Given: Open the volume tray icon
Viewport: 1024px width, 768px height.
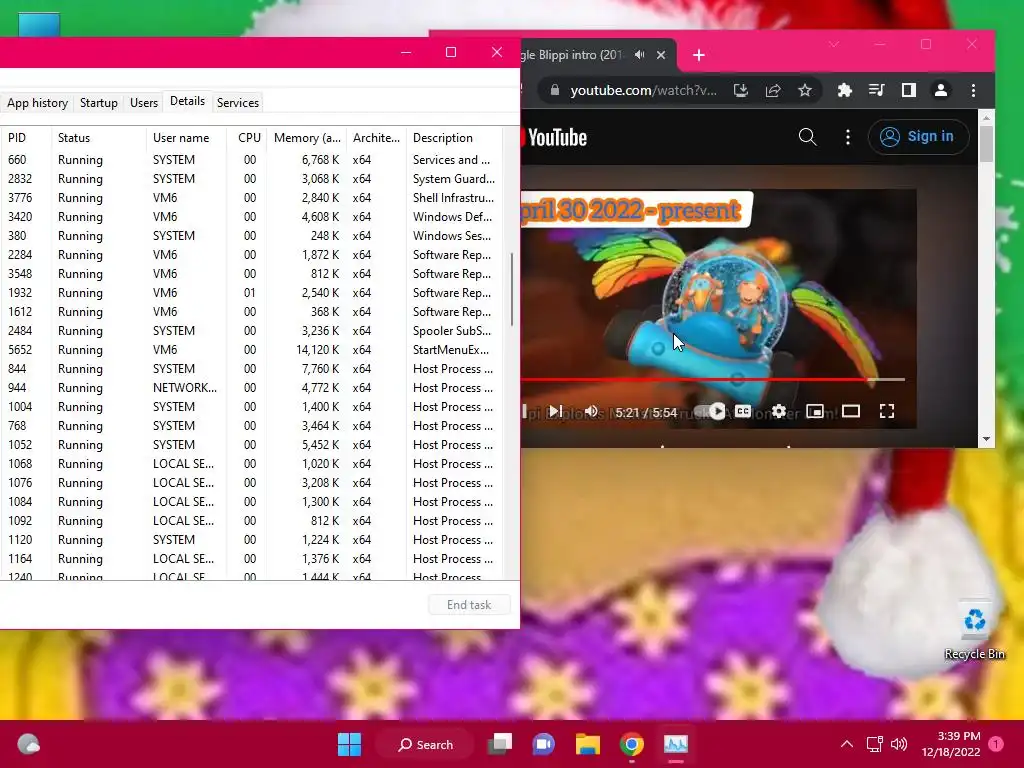Looking at the screenshot, I should 899,744.
